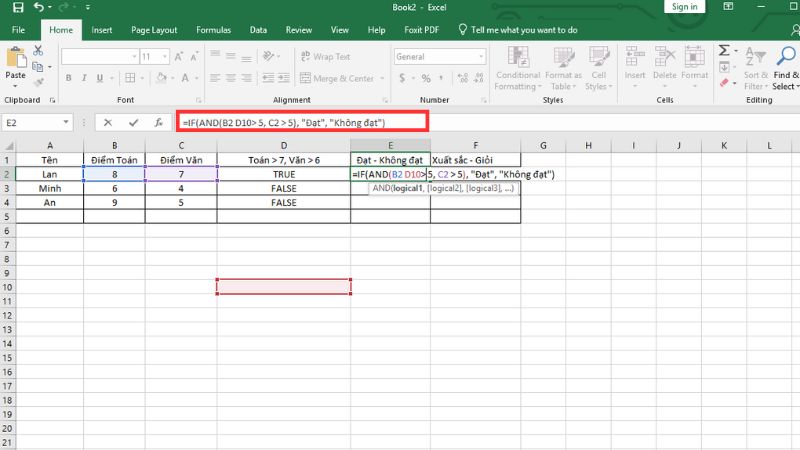Click the Cut scissors icon
The width and height of the screenshot is (800, 450).
click(38, 49)
